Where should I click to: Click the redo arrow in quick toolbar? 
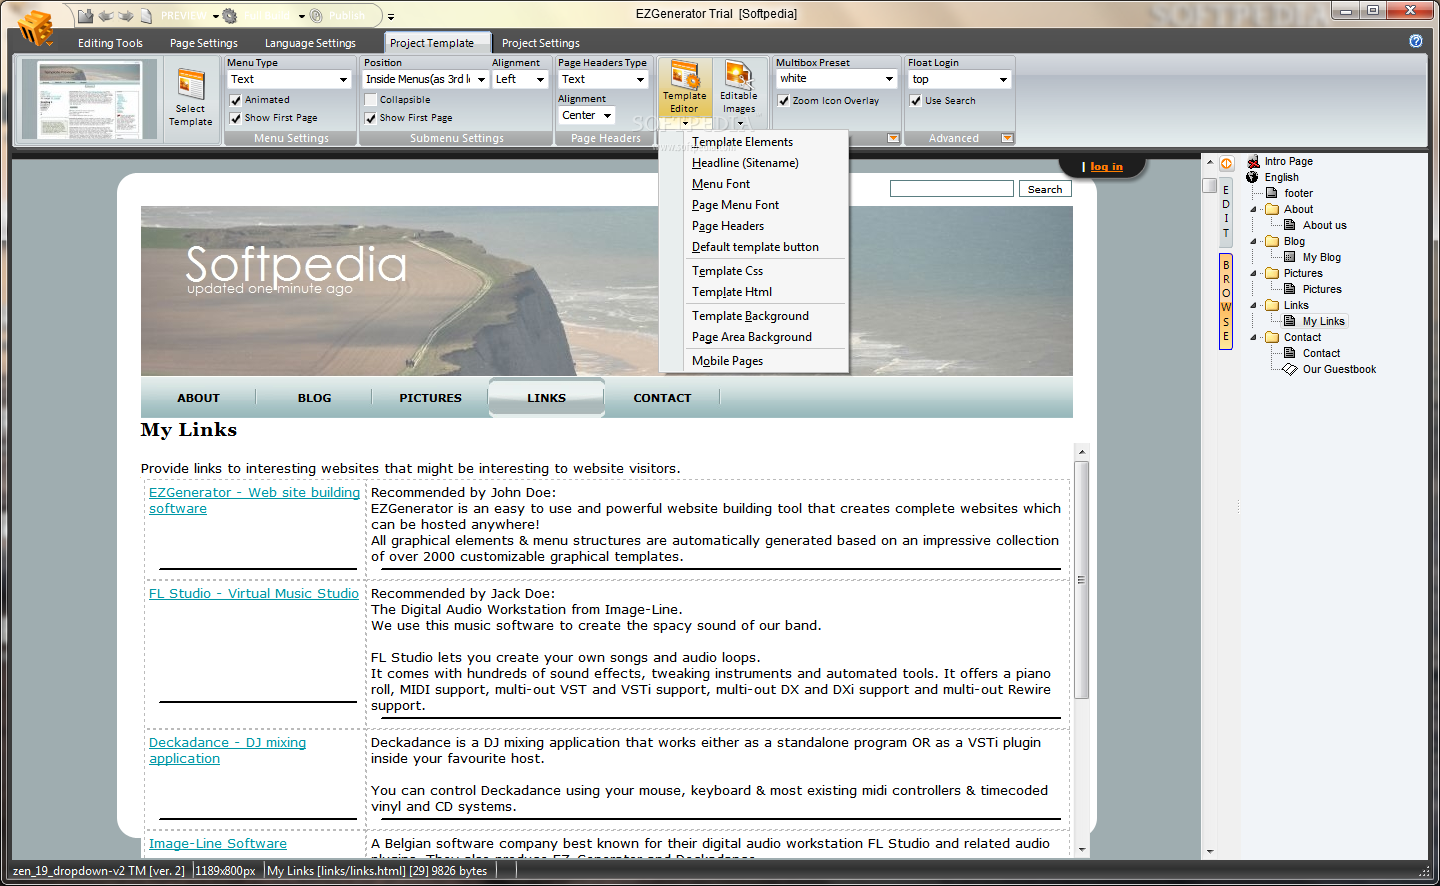pos(125,16)
